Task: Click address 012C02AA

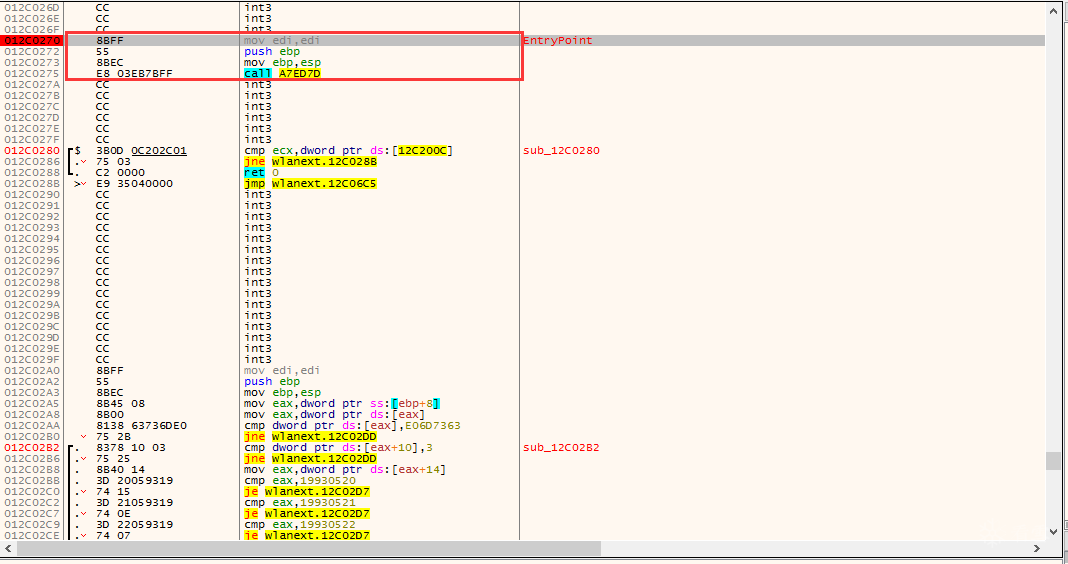Action: pos(32,426)
